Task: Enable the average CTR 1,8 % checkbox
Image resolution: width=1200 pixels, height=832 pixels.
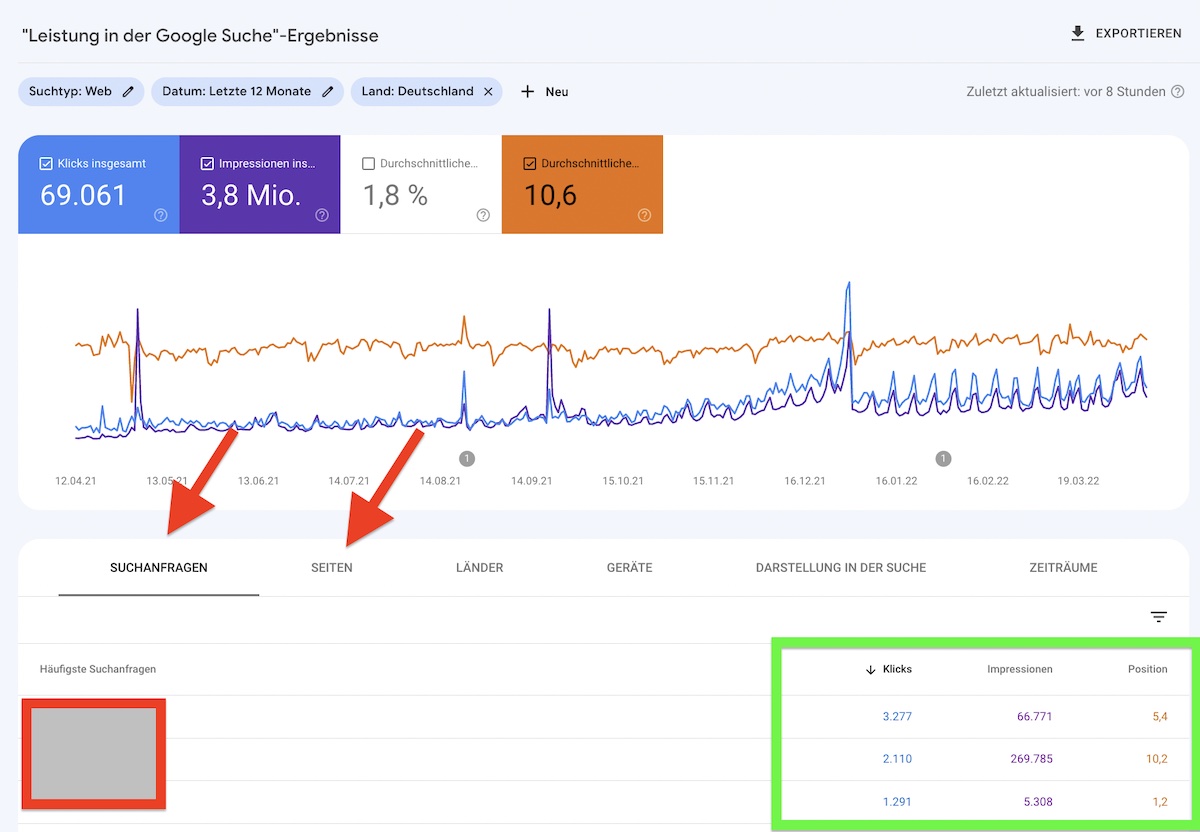Action: pos(368,163)
